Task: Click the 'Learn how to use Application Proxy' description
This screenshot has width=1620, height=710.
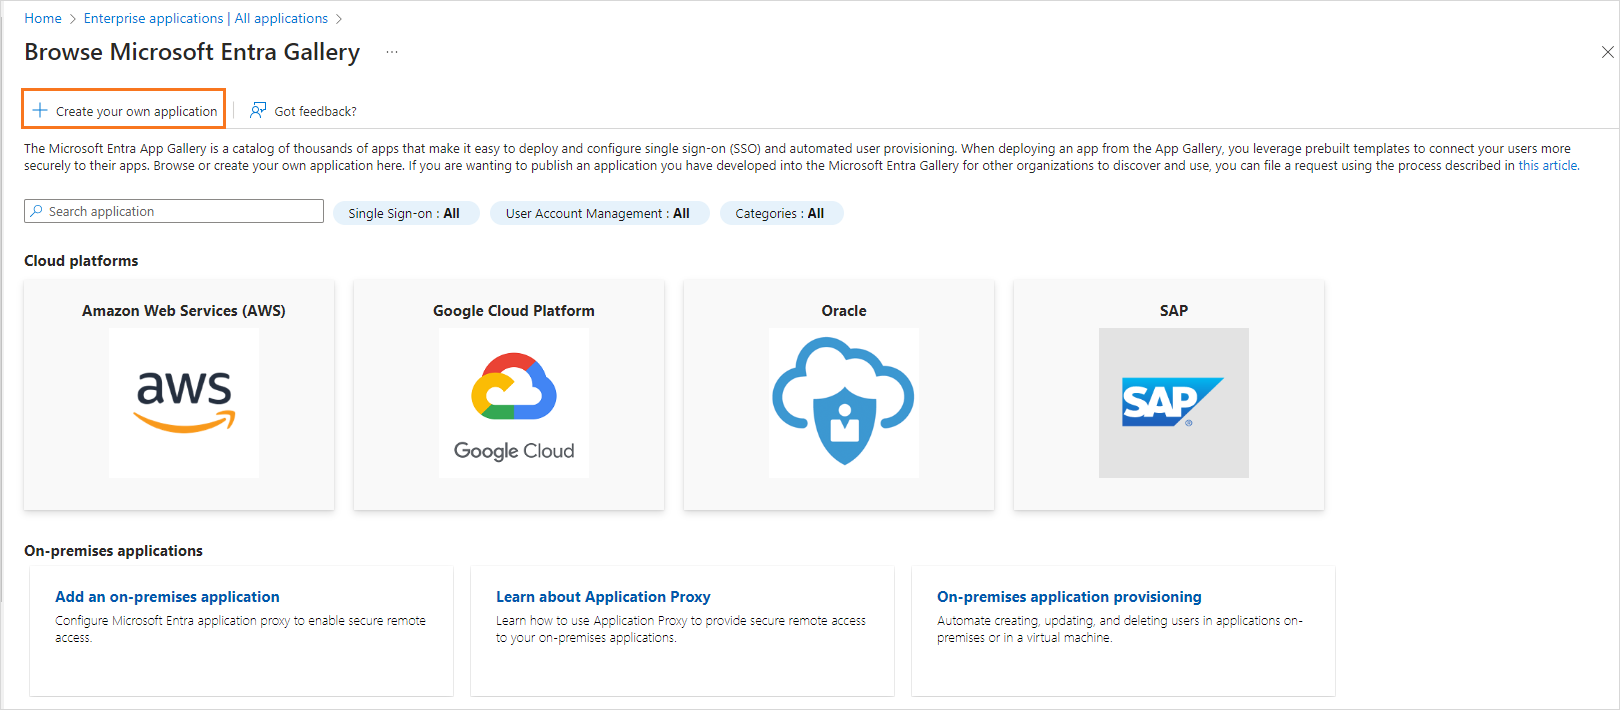Action: click(681, 629)
